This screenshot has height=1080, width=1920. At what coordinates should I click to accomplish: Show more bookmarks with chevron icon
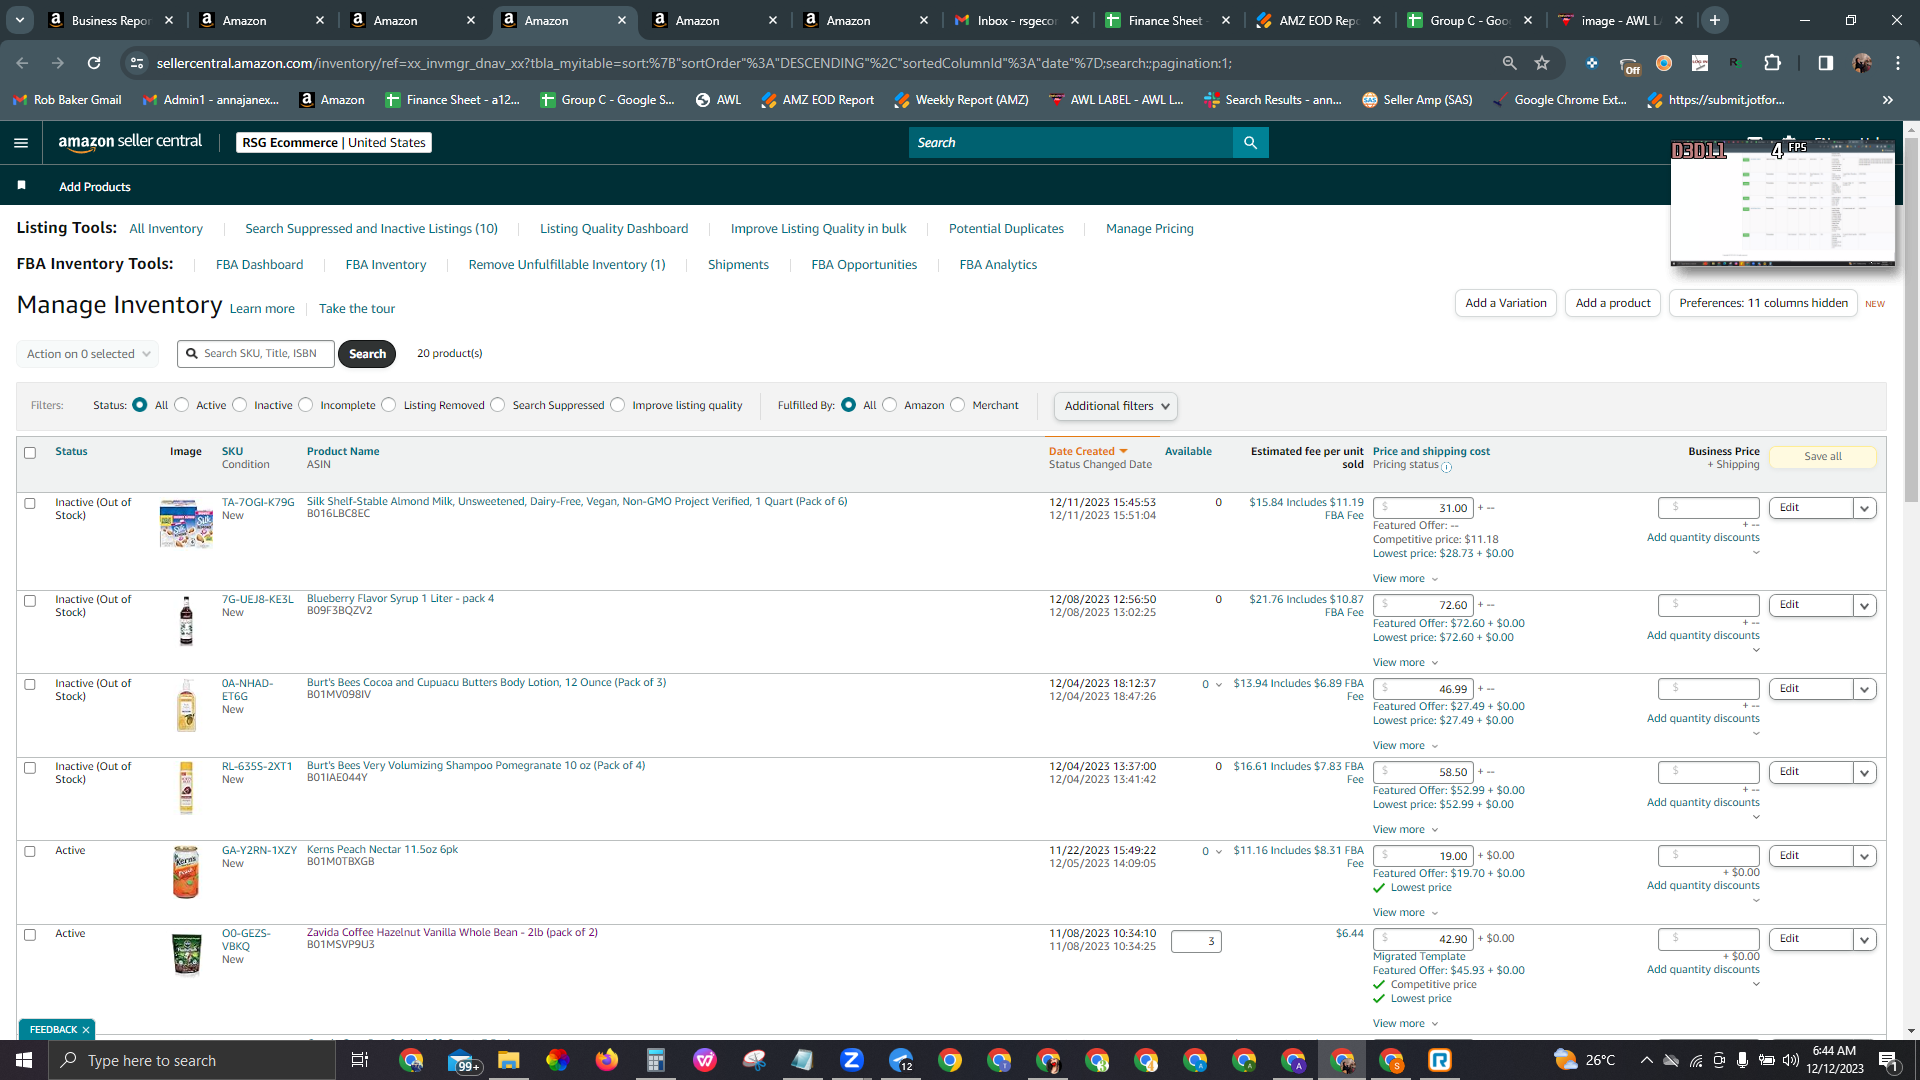1887,100
